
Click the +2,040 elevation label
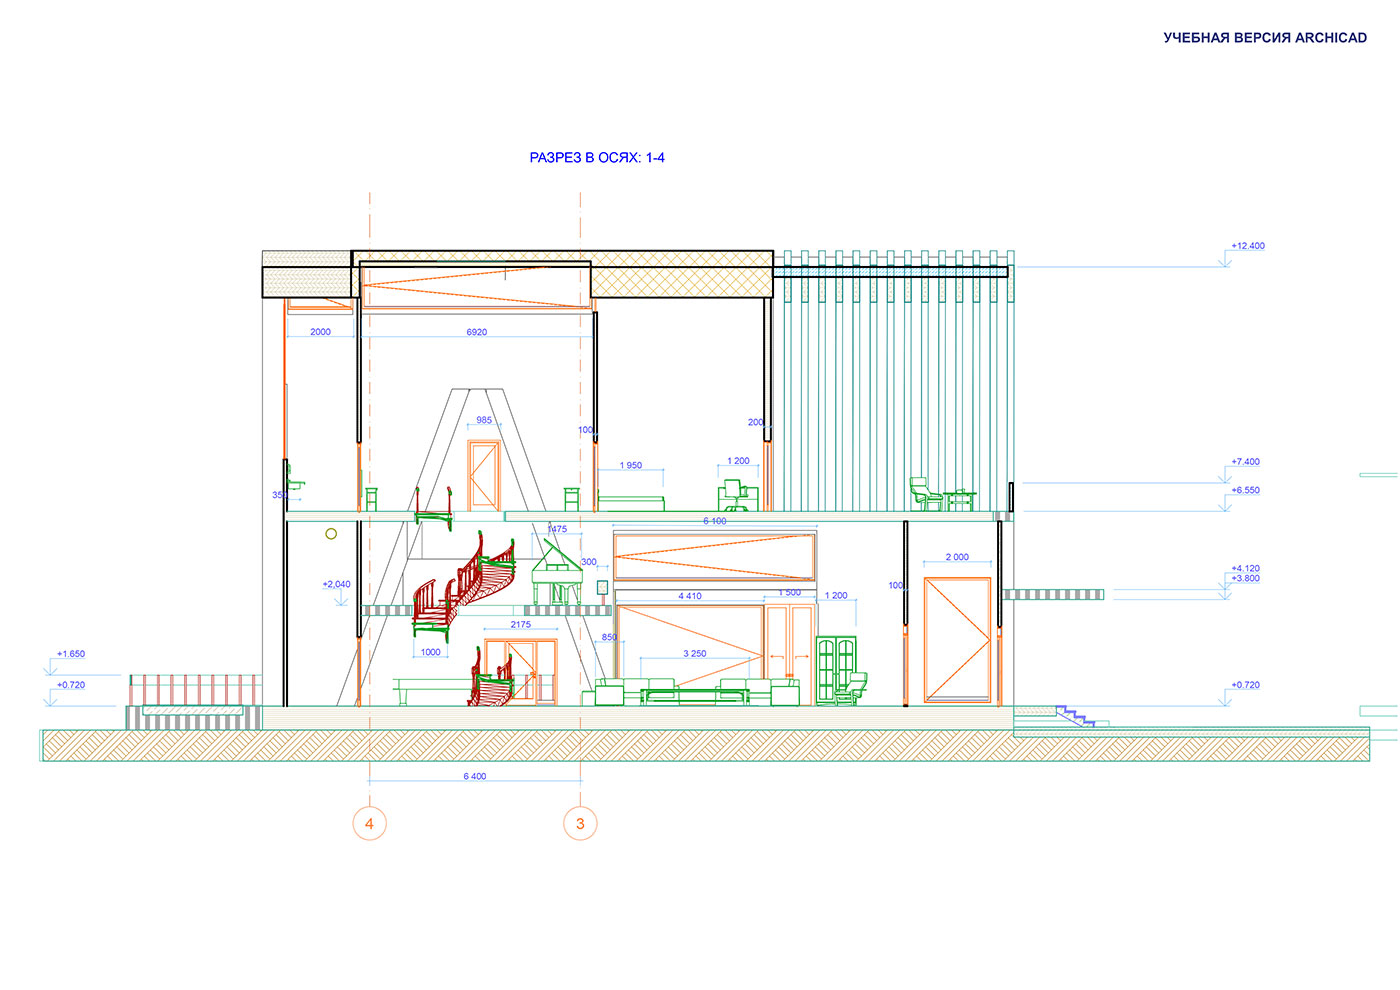tap(337, 584)
